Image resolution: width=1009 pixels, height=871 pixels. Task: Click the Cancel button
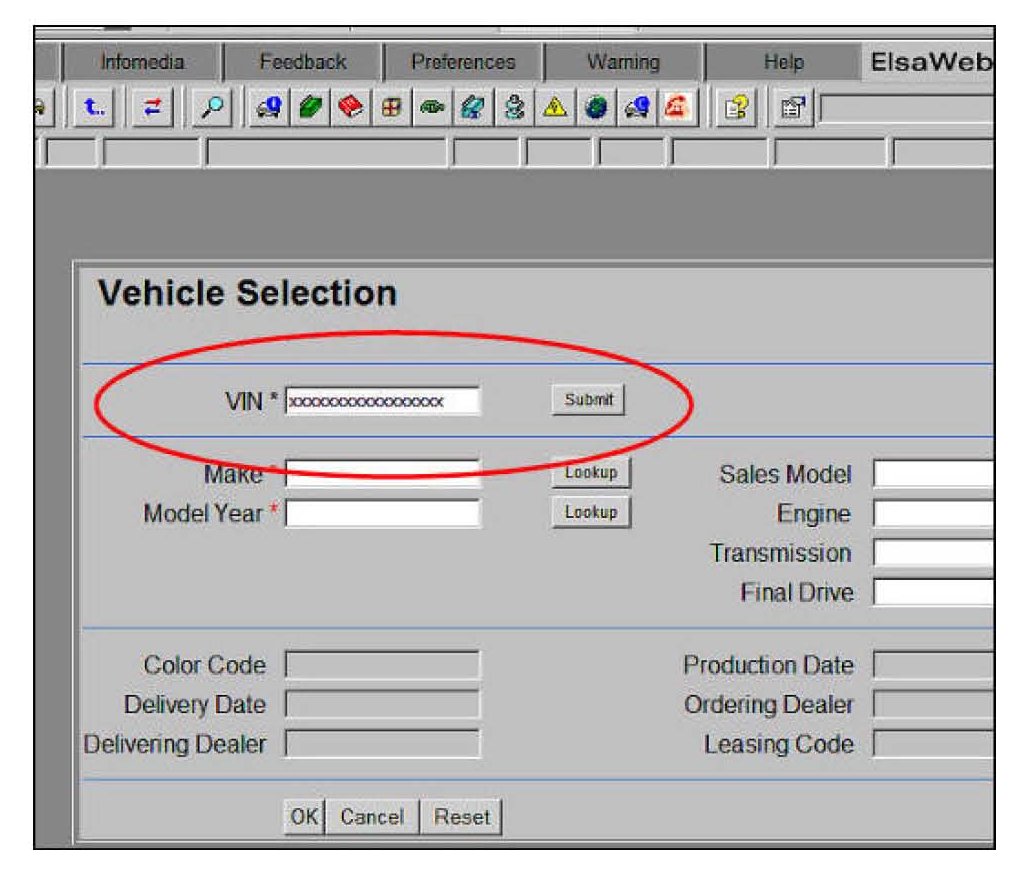[x=371, y=817]
